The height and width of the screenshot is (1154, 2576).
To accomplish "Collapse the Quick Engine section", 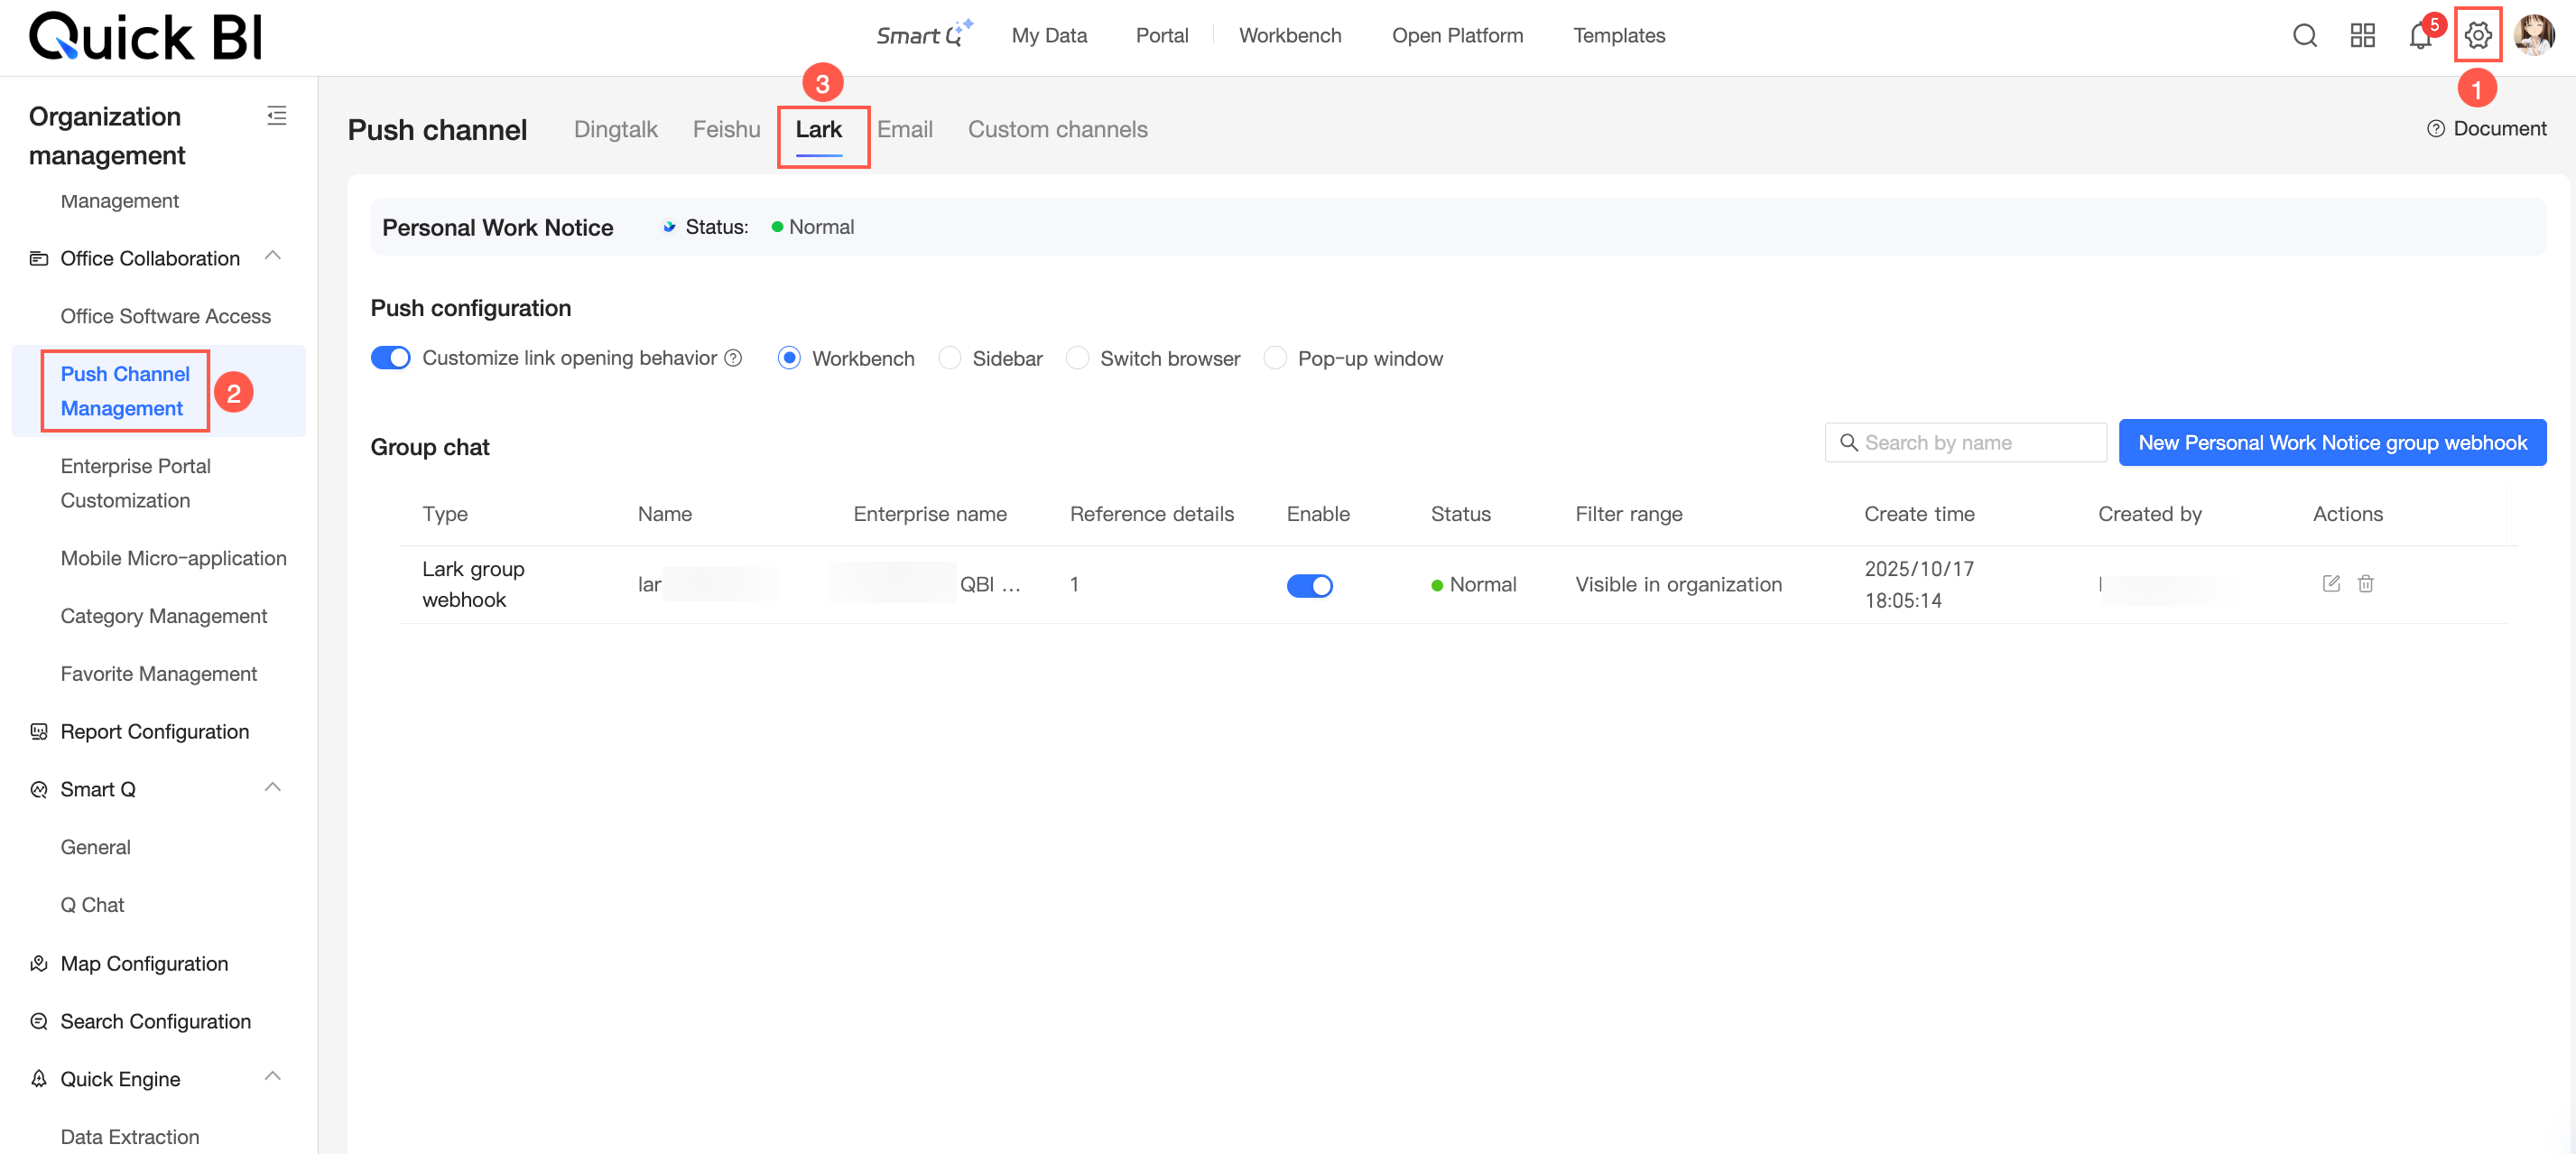I will point(272,1077).
